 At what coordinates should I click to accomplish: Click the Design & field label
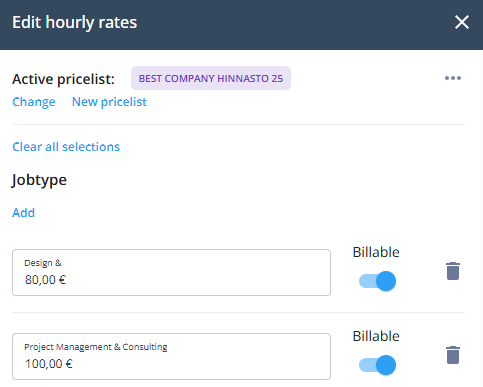pyautogui.click(x=43, y=263)
